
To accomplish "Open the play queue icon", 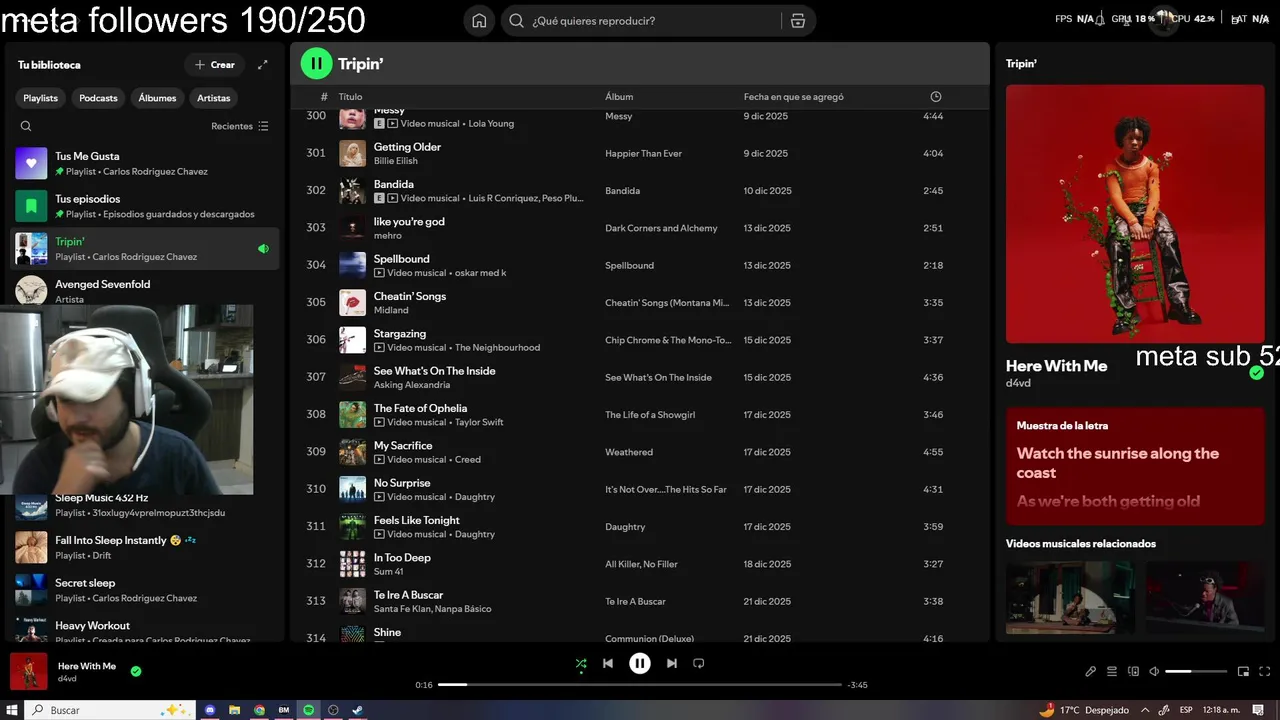I will [x=1112, y=671].
